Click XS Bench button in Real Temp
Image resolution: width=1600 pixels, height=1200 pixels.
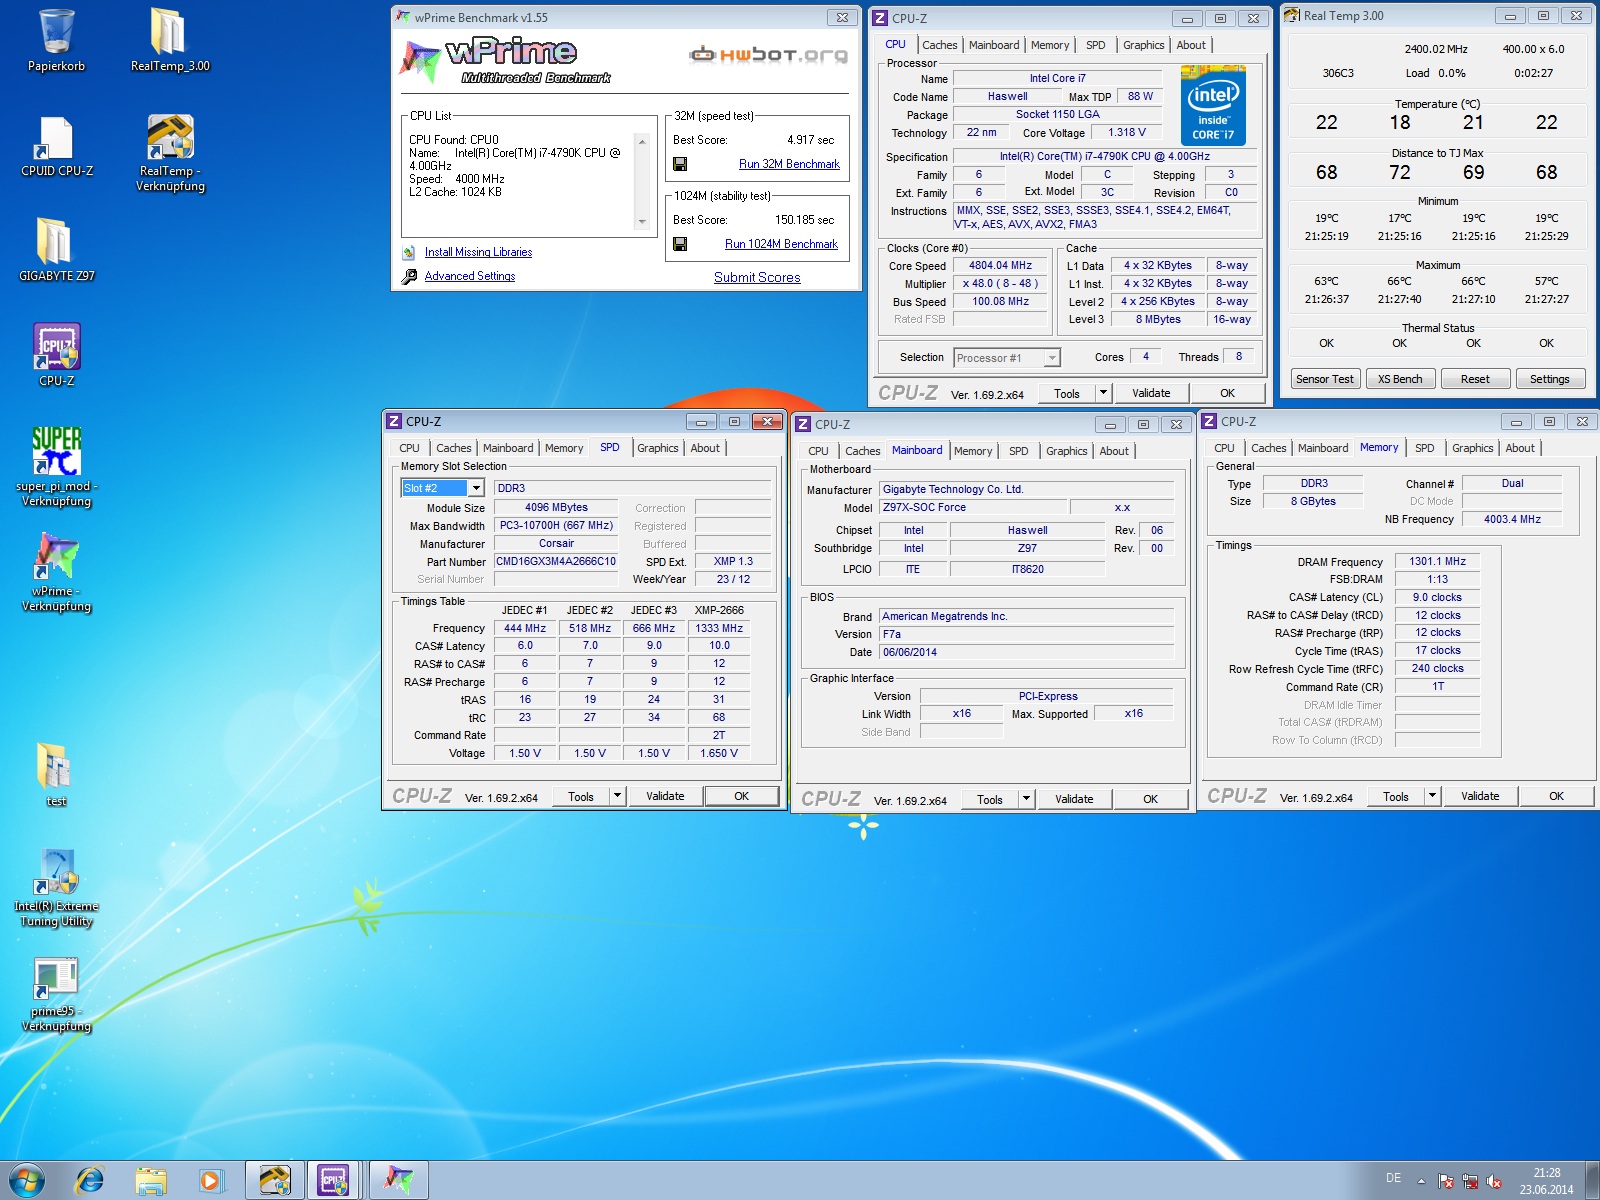1400,379
